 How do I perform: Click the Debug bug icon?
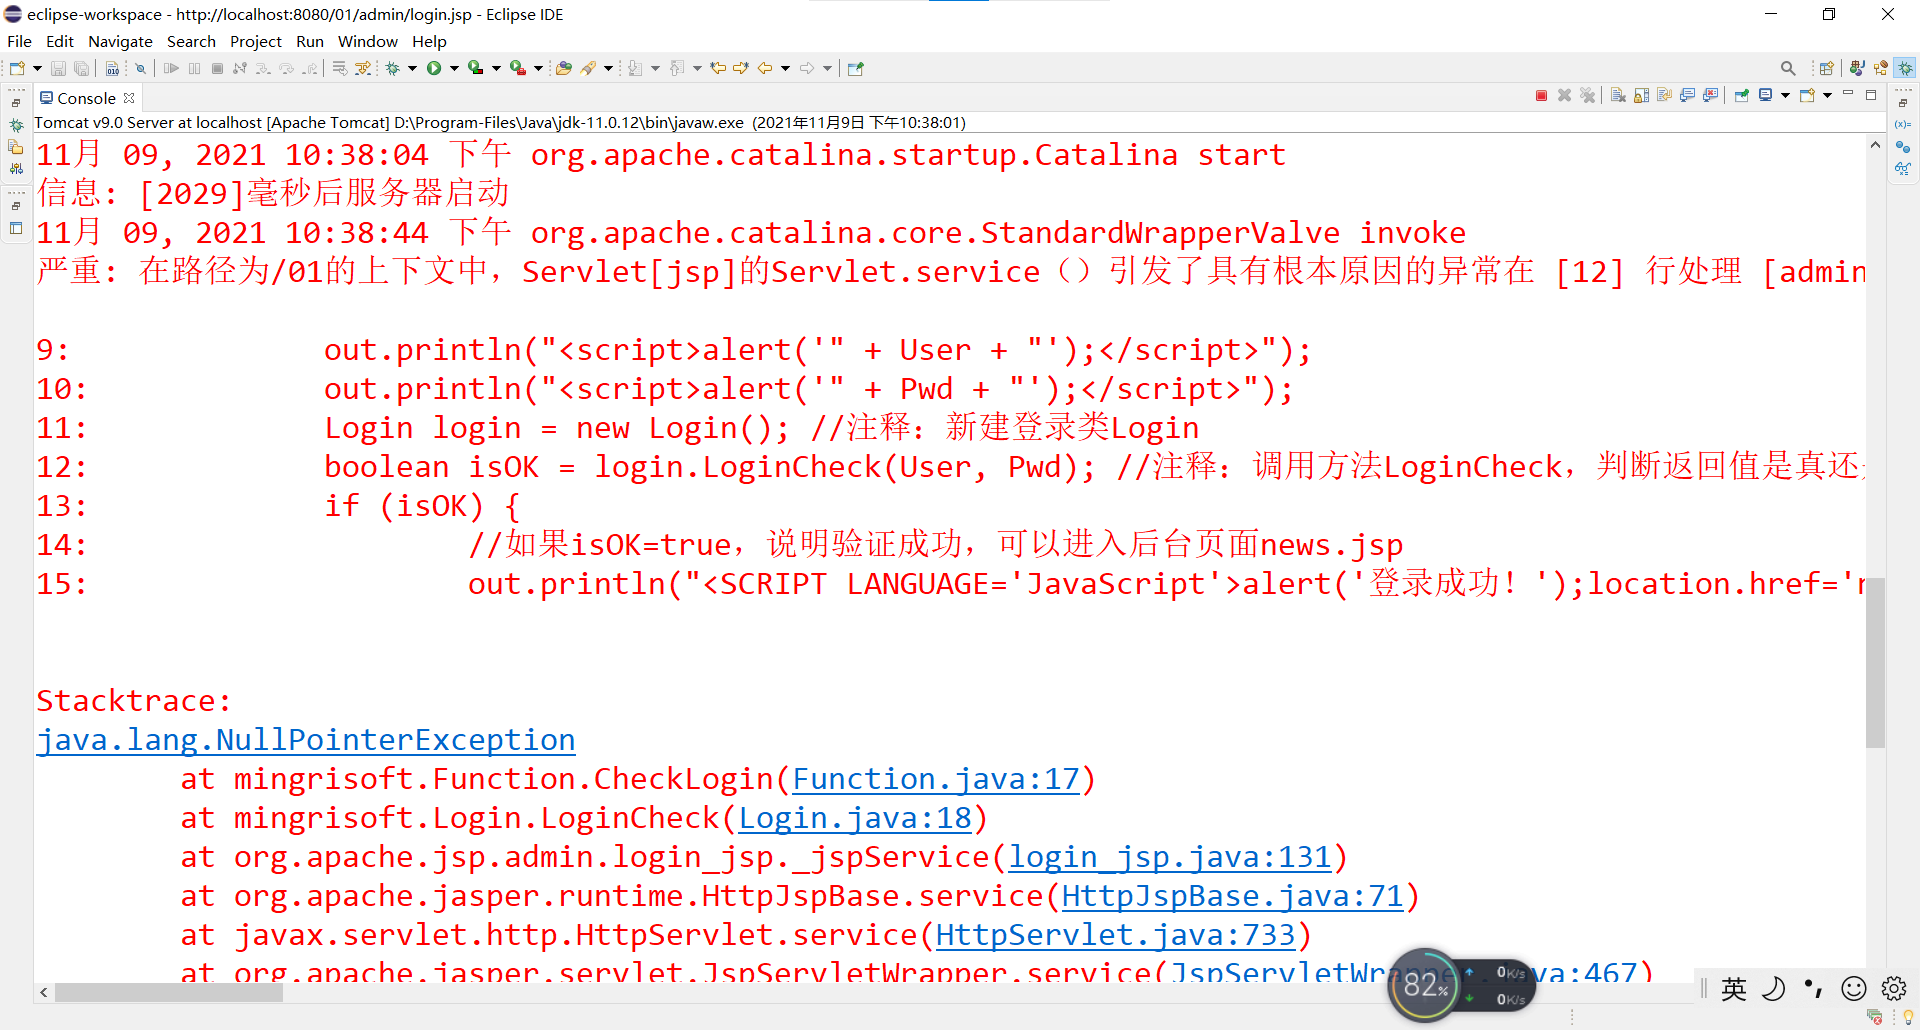coord(392,68)
